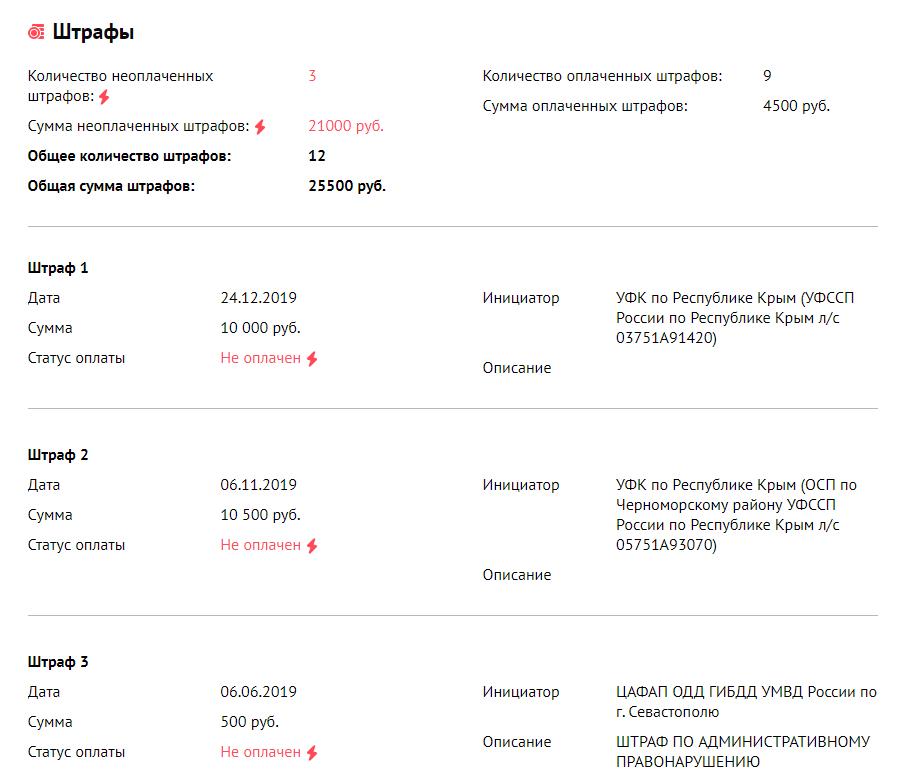
Task: Select the Штраф 3 heading
Action: pyautogui.click(x=58, y=662)
